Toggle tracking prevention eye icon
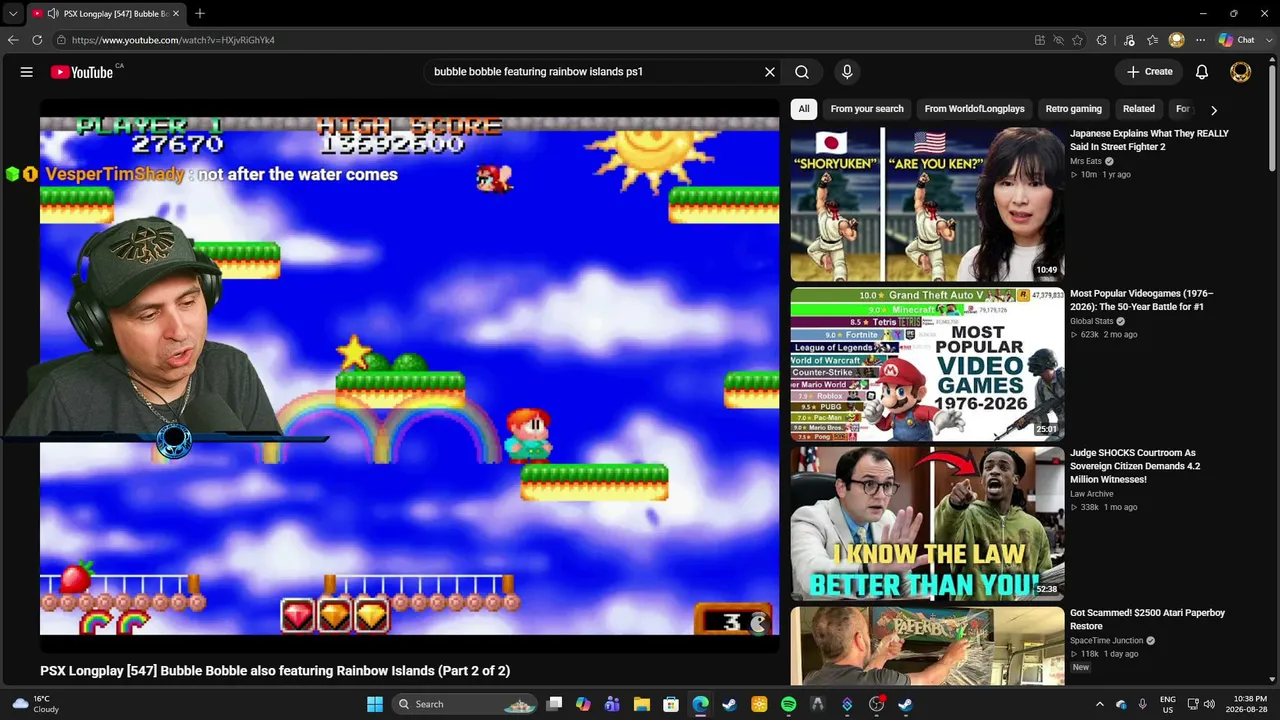1280x720 pixels. [x=1059, y=40]
